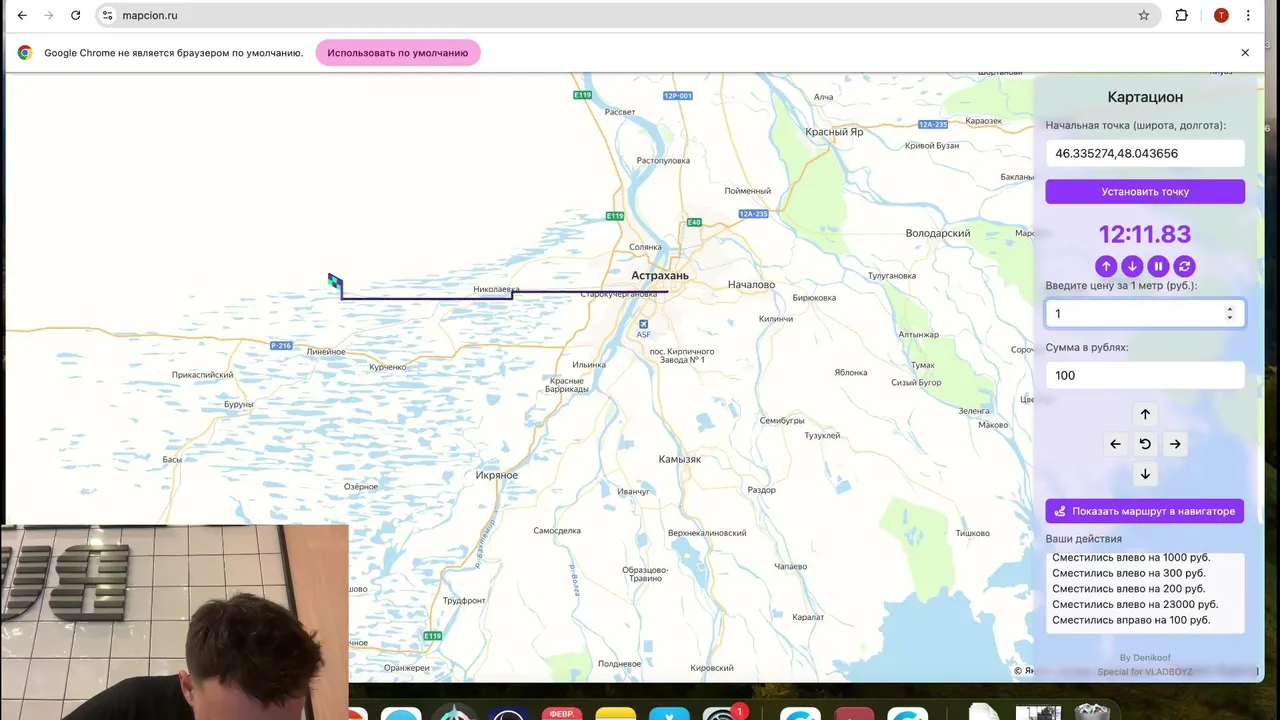Move left with the grey arrow pad
1280x720 pixels.
tap(1116, 444)
